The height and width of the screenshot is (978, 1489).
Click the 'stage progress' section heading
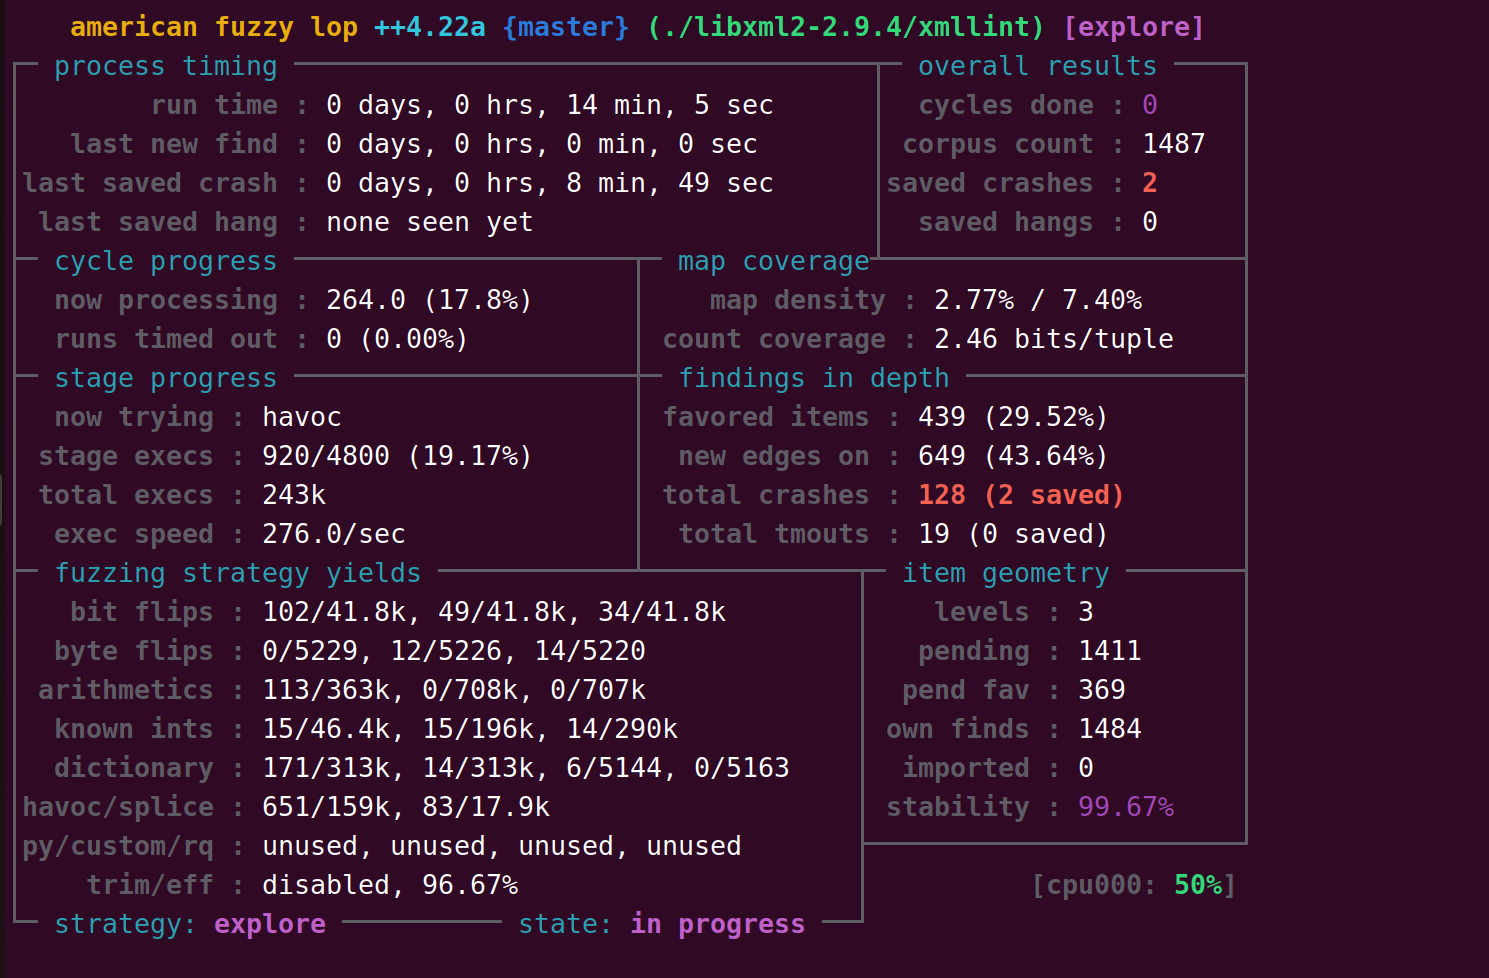pyautogui.click(x=166, y=378)
